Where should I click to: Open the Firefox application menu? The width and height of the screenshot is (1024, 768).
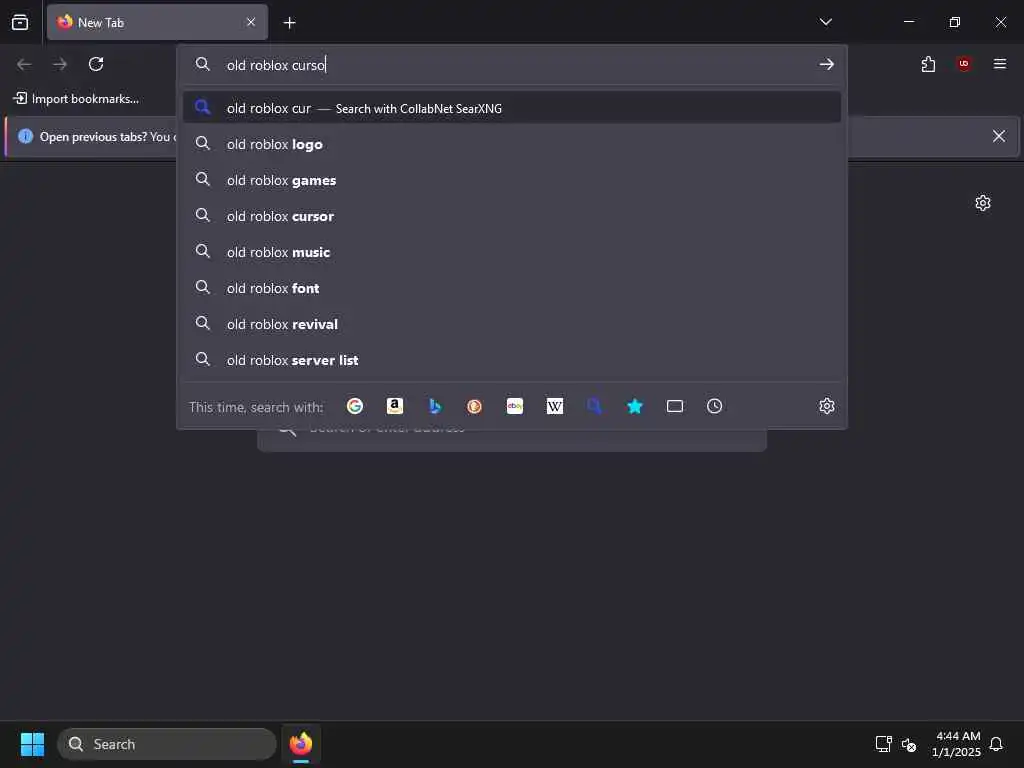coord(1000,64)
